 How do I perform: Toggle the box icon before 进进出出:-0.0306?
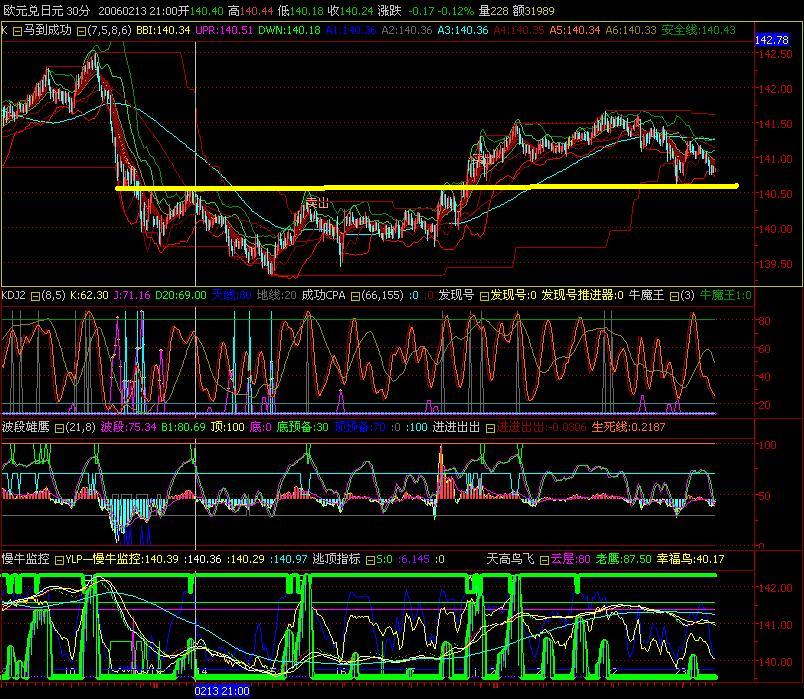point(490,428)
